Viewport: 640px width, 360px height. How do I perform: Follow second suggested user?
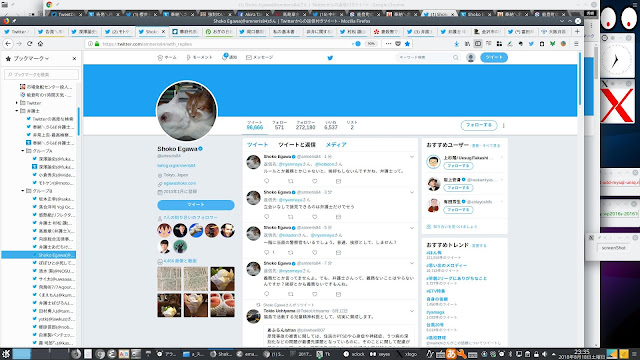click(x=458, y=188)
